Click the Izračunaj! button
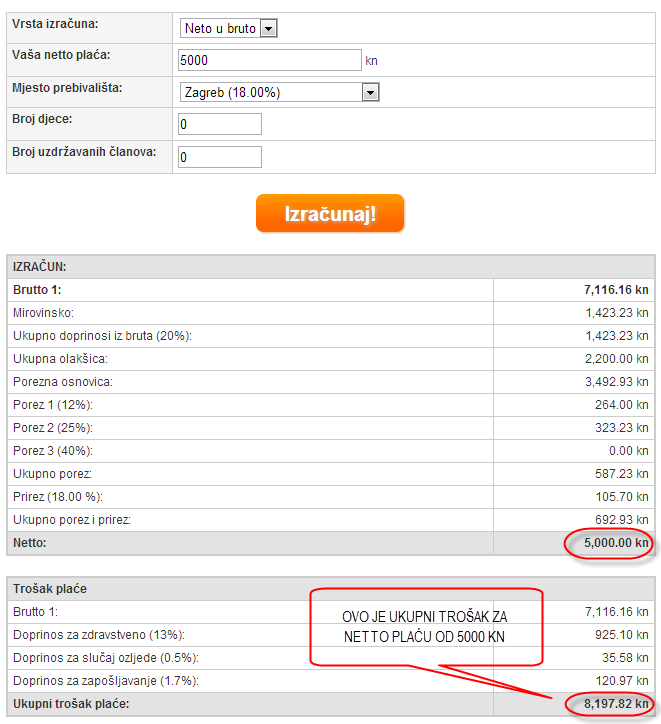661x724 pixels. pyautogui.click(x=330, y=213)
